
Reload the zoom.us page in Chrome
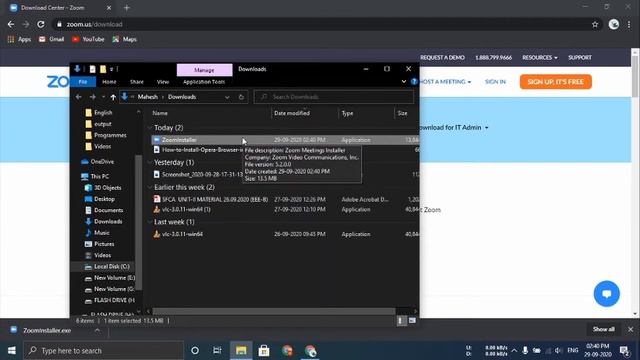tap(41, 24)
